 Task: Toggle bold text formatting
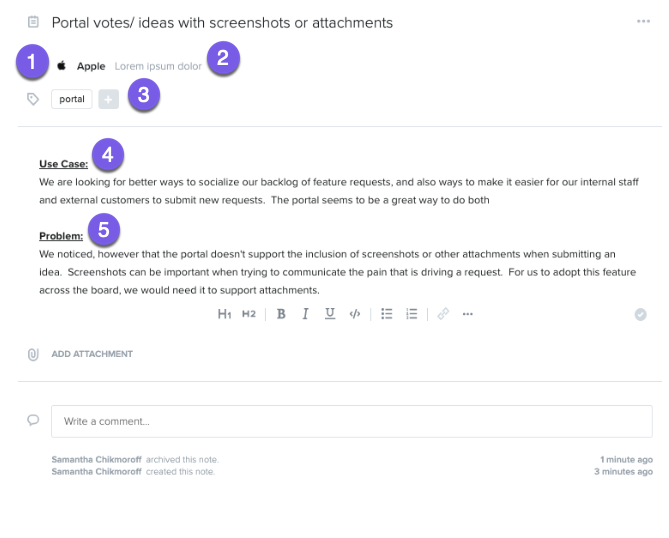(281, 314)
